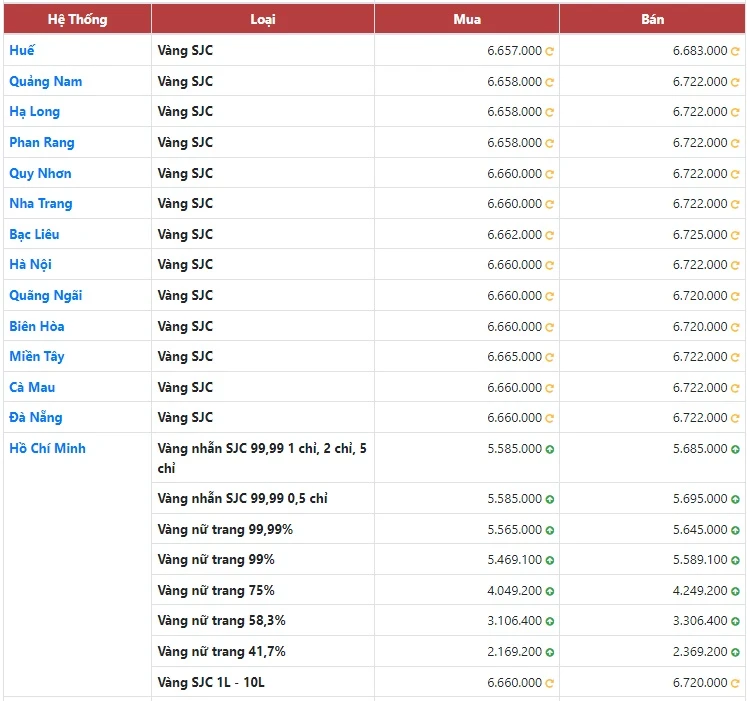Screen dimensions: 747x701
Task: Click the green arrow icon next to 3.306.400
Action: point(736,621)
